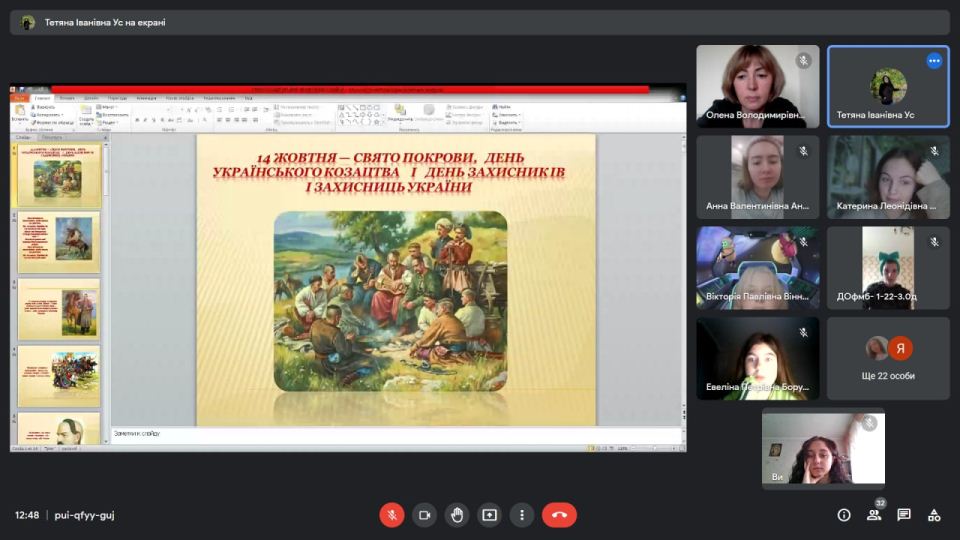Open options on Тетяна Іванівна Ус tile
Image resolution: width=960 pixels, height=540 pixels.
pos(934,61)
